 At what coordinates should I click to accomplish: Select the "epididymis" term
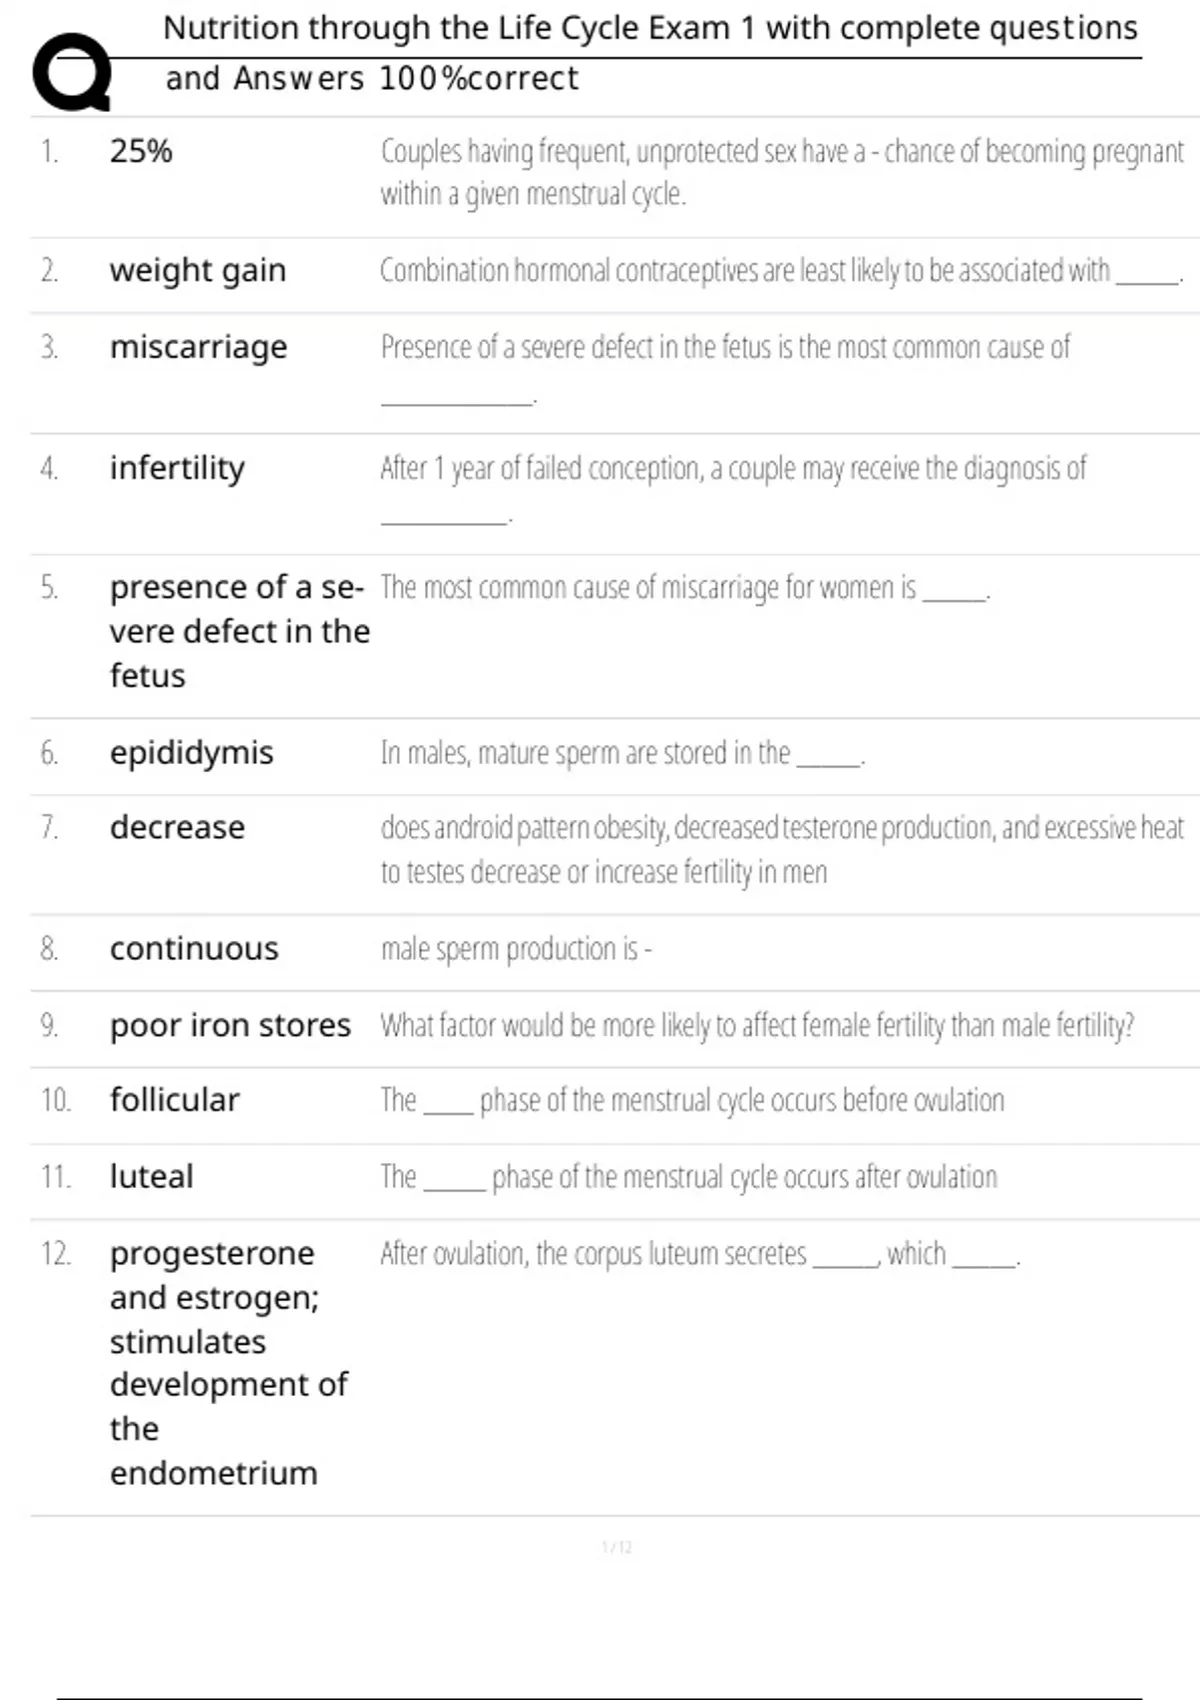(191, 753)
